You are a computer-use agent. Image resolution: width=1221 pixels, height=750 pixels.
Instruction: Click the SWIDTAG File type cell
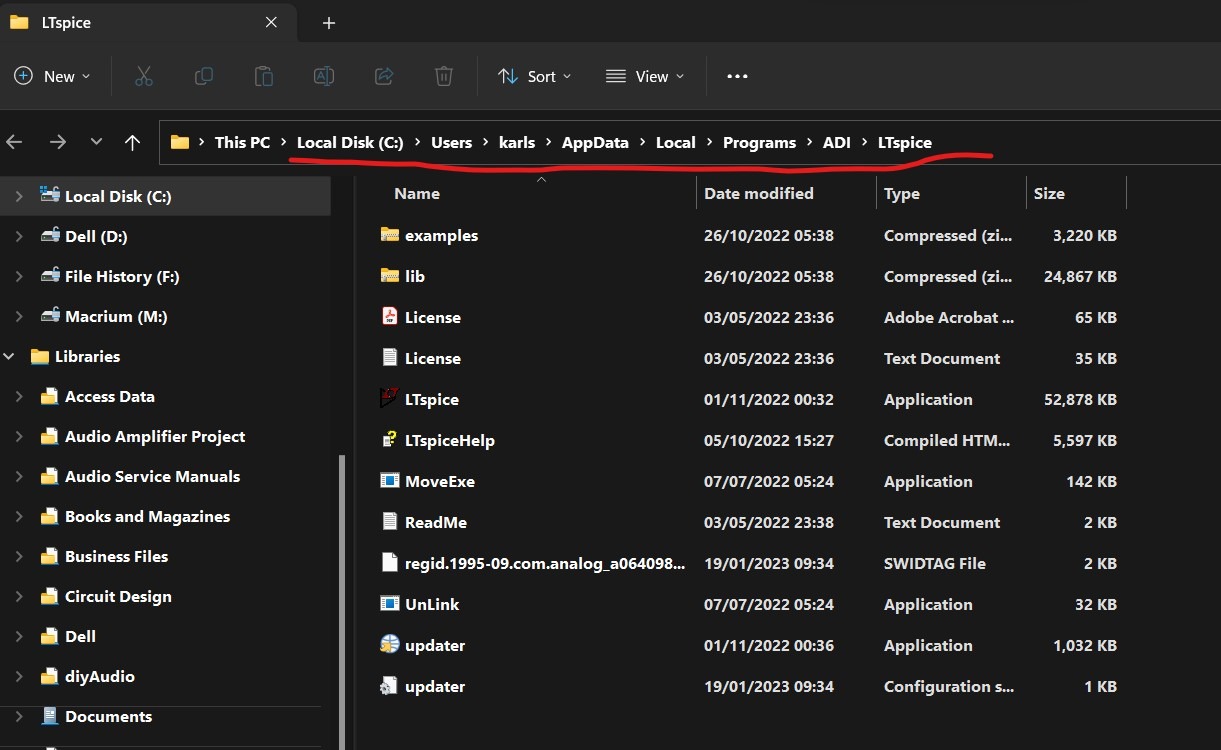935,563
